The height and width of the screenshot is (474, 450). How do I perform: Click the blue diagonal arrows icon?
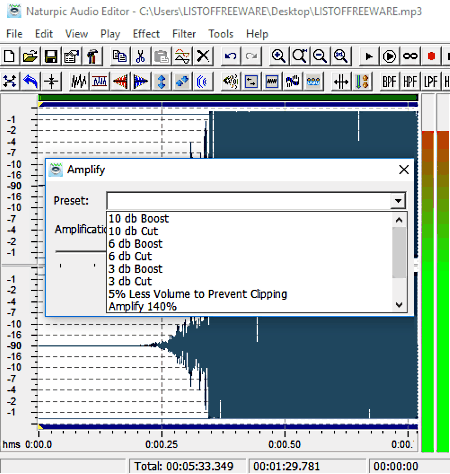pos(182,81)
